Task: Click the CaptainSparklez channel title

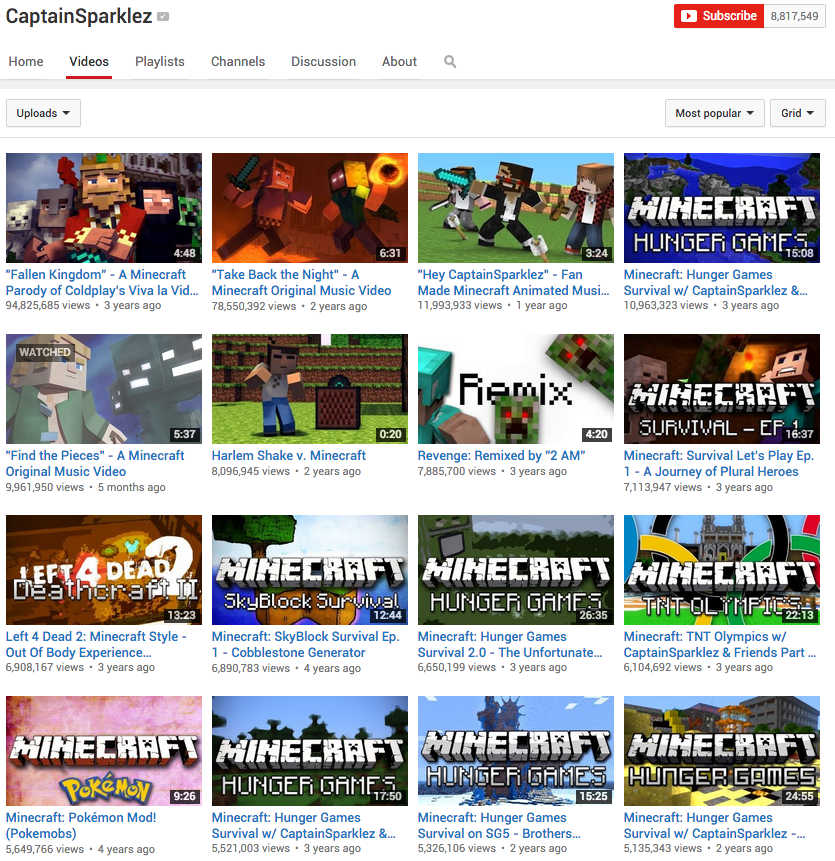Action: [79, 16]
